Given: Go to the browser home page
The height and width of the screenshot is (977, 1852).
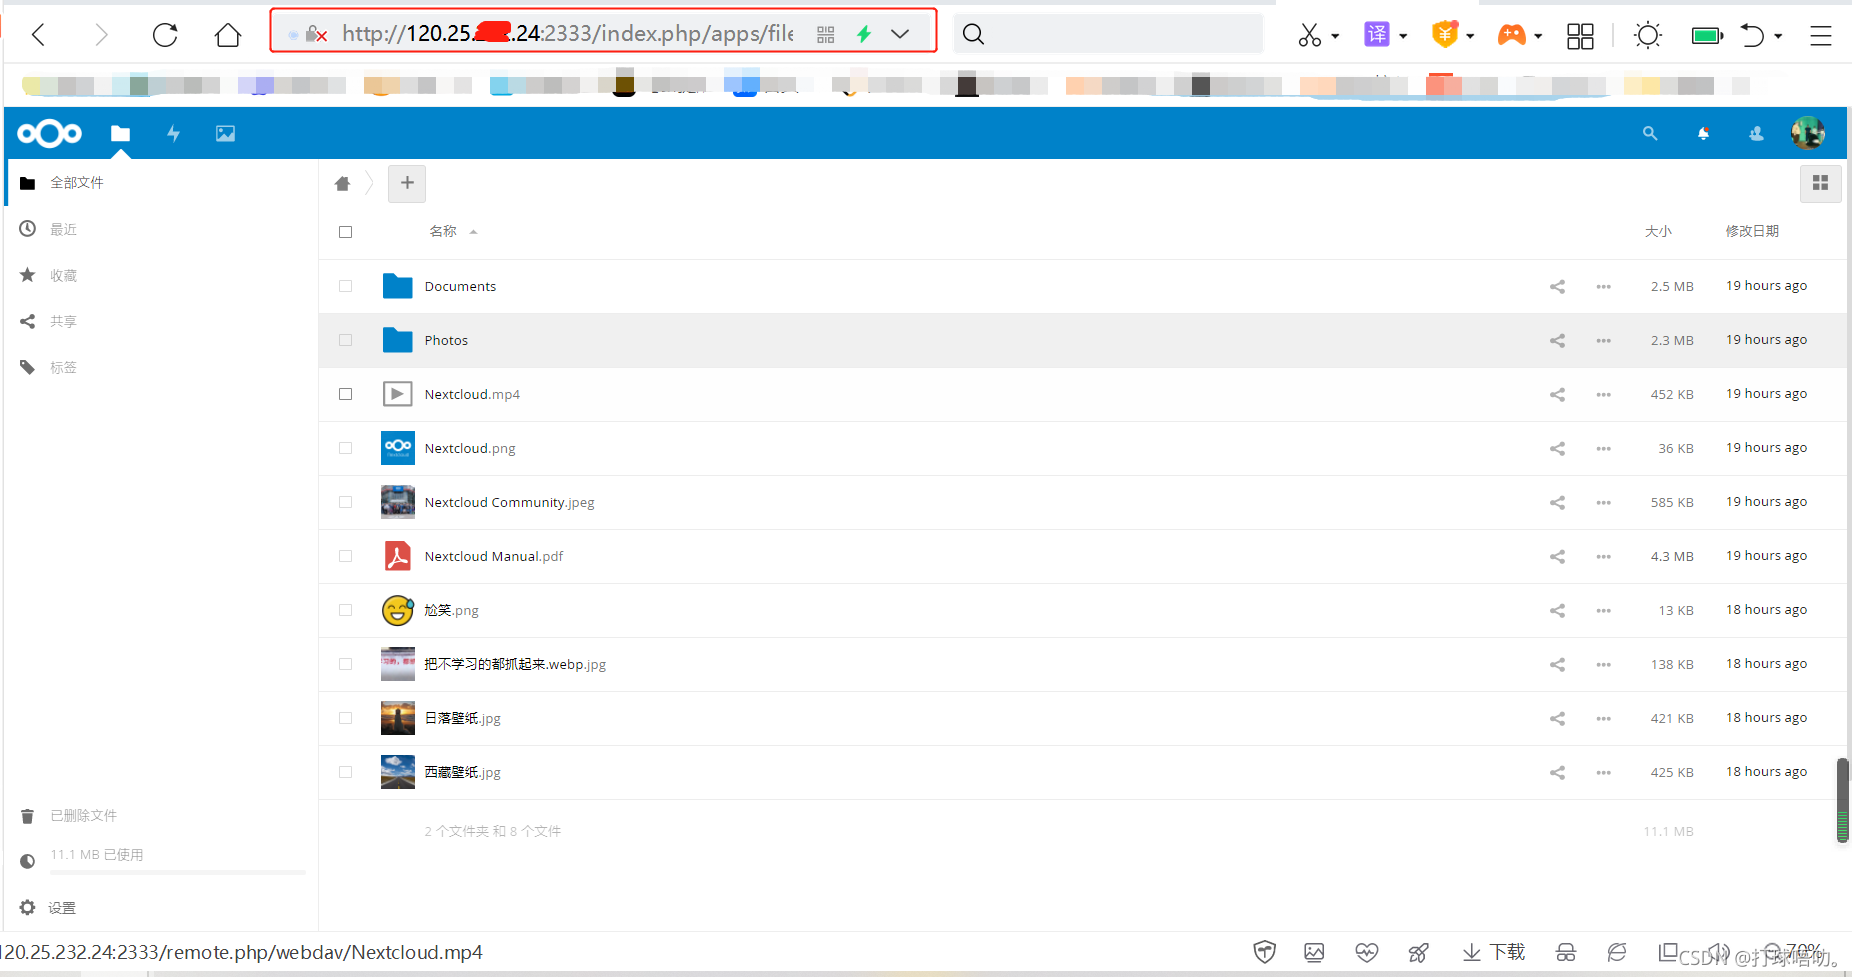Looking at the screenshot, I should 228,35.
